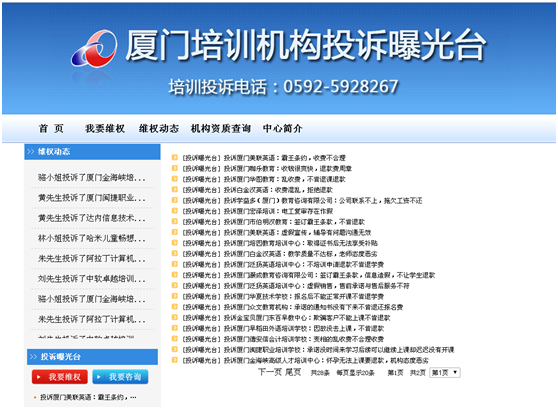Open 中心简介 navigation item

tap(283, 129)
